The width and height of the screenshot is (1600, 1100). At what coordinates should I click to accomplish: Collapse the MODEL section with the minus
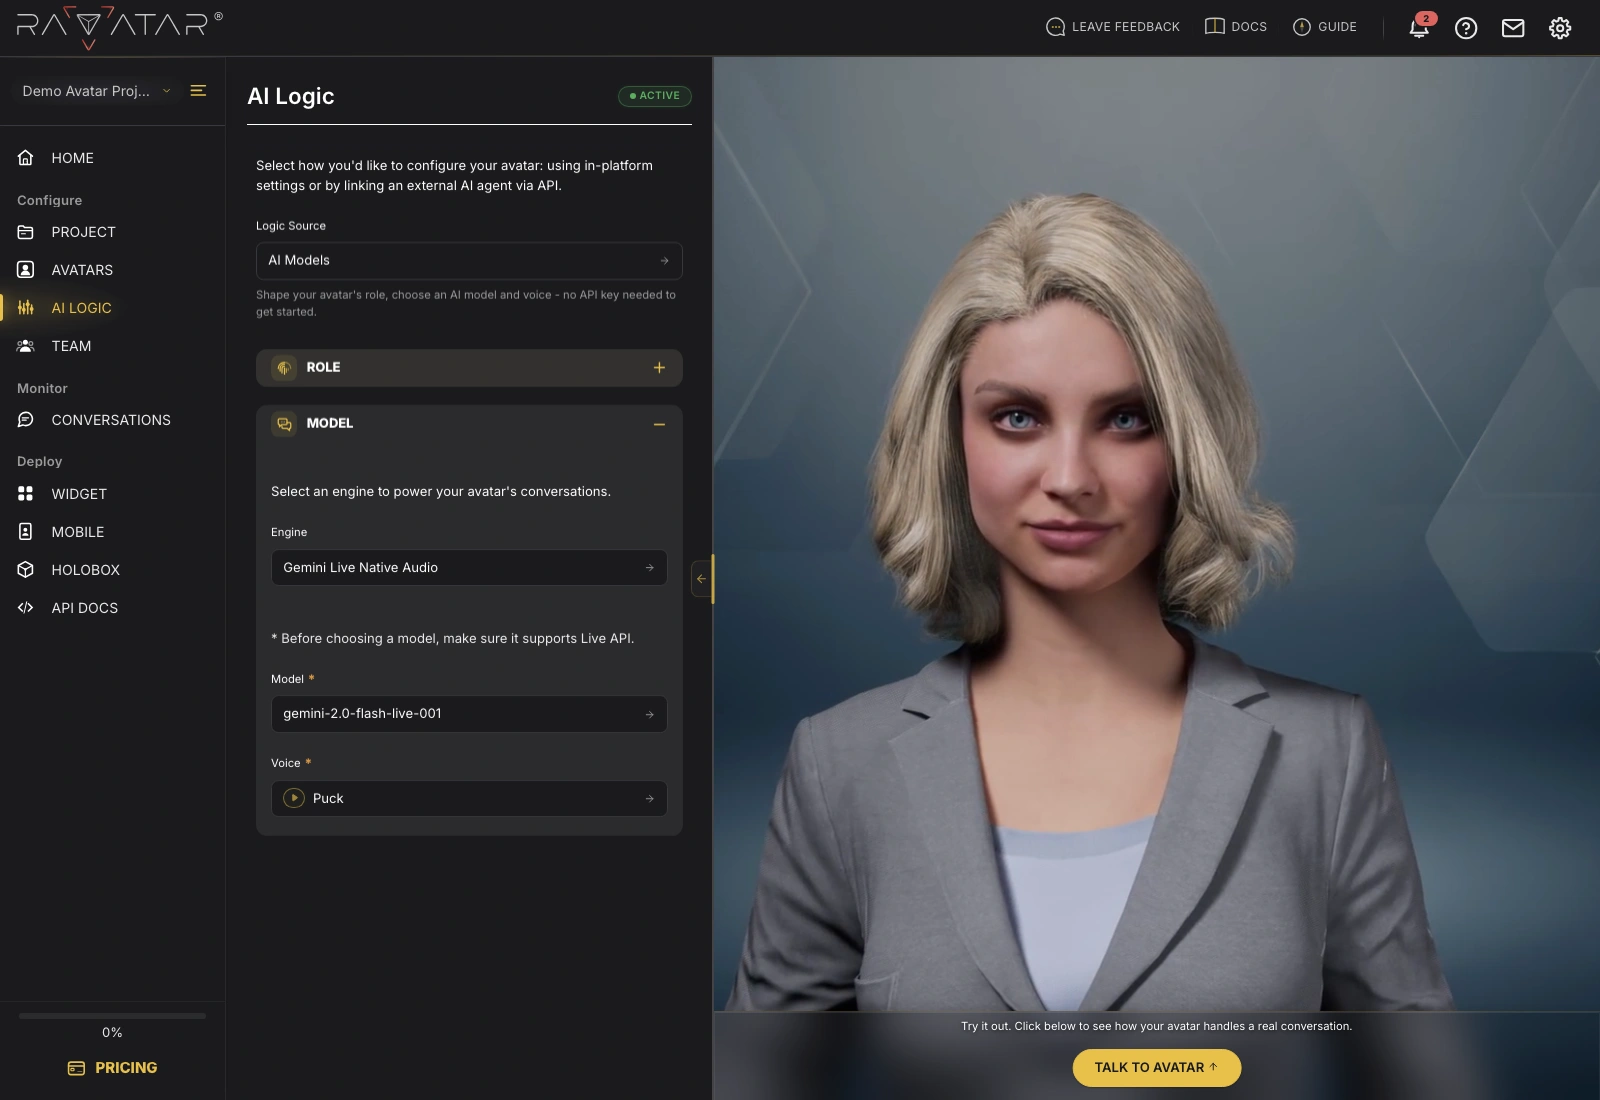(659, 424)
